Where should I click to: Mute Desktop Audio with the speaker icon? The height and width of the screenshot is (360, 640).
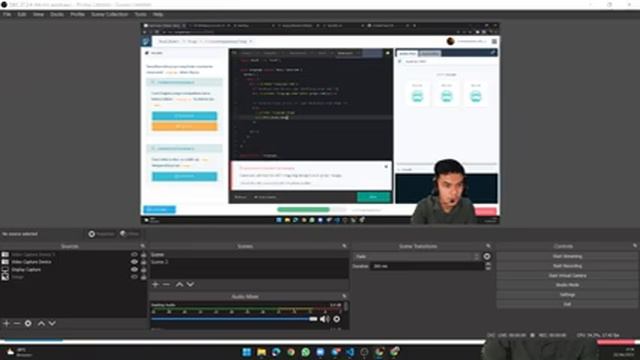[324, 319]
